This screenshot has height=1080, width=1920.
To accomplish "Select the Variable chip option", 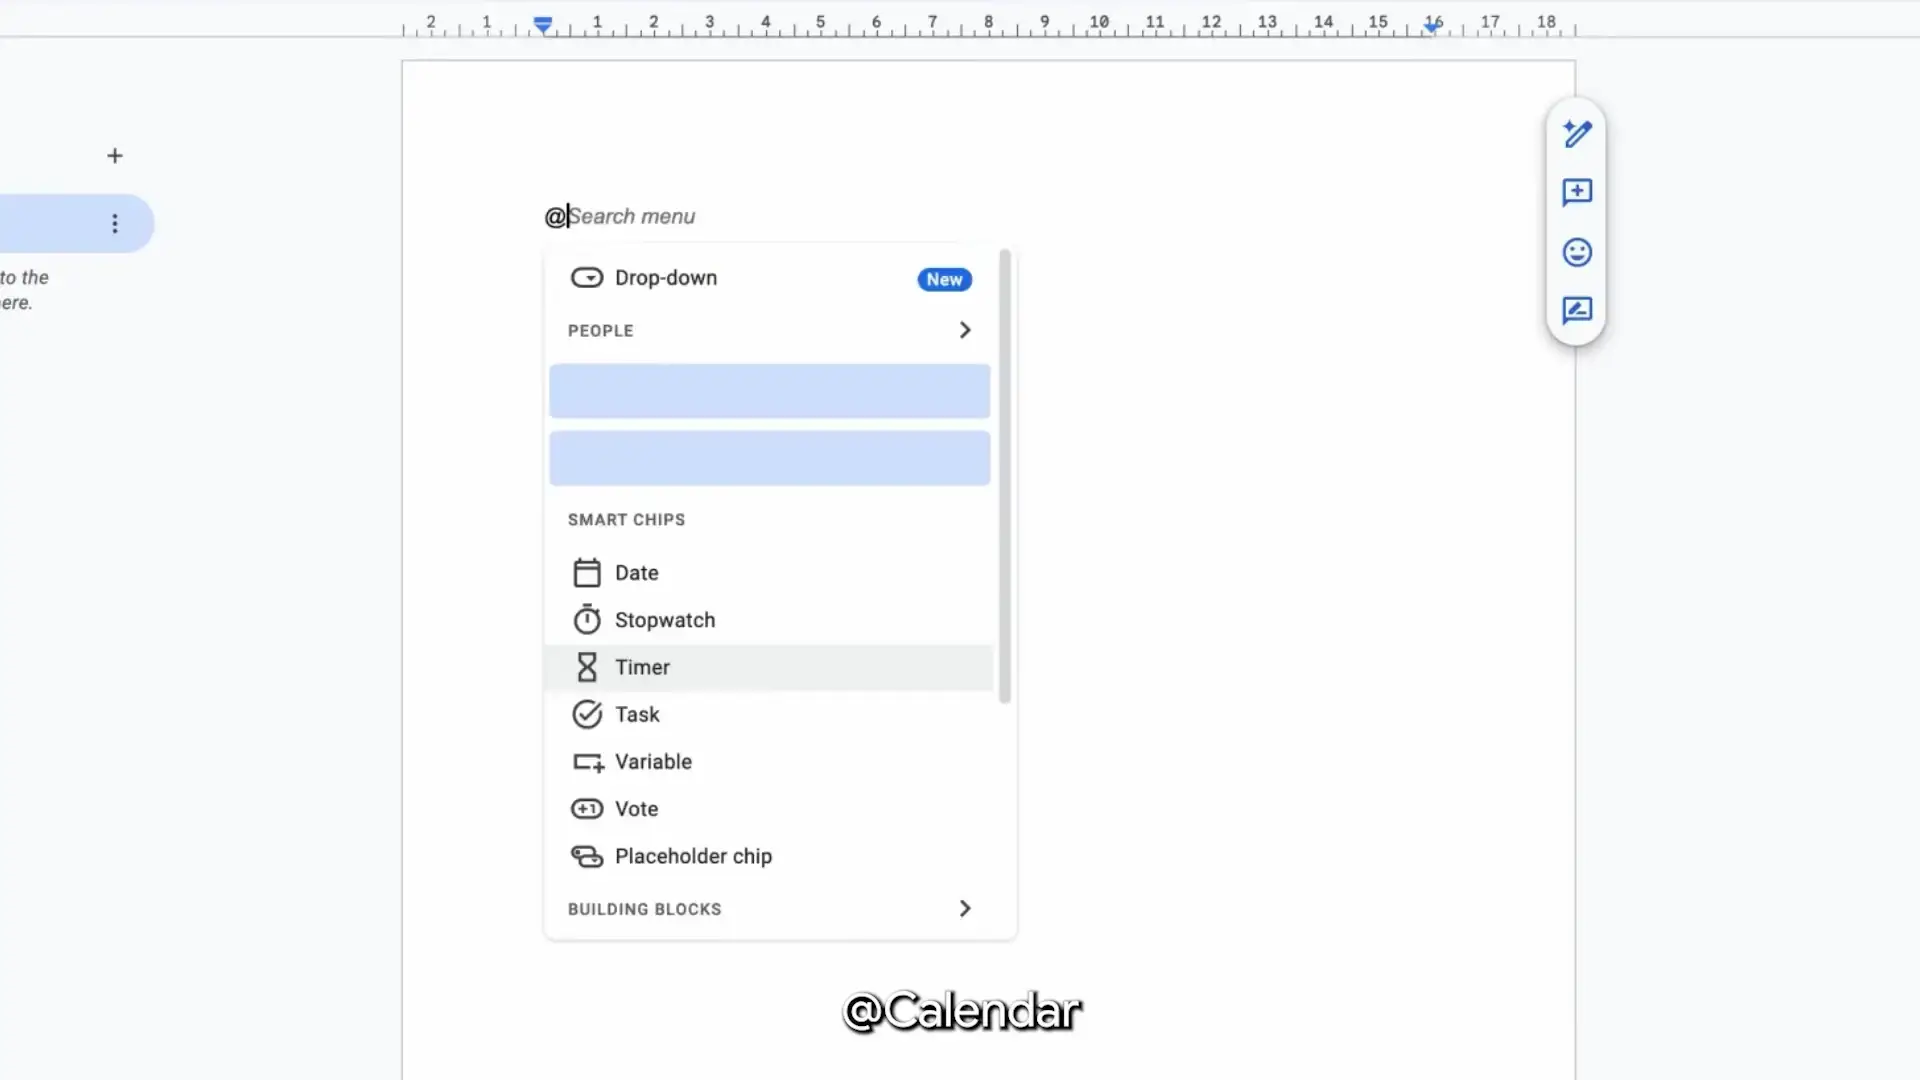I will [652, 762].
